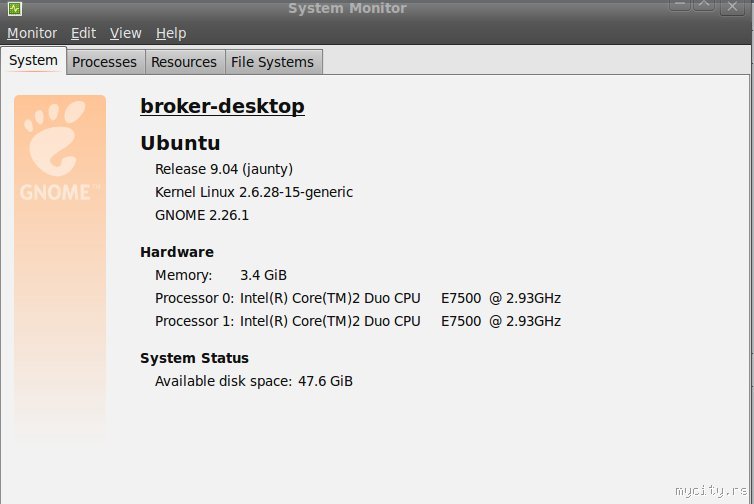Screen dimensions: 754x504
Task: Open the View menu
Action: click(x=125, y=33)
